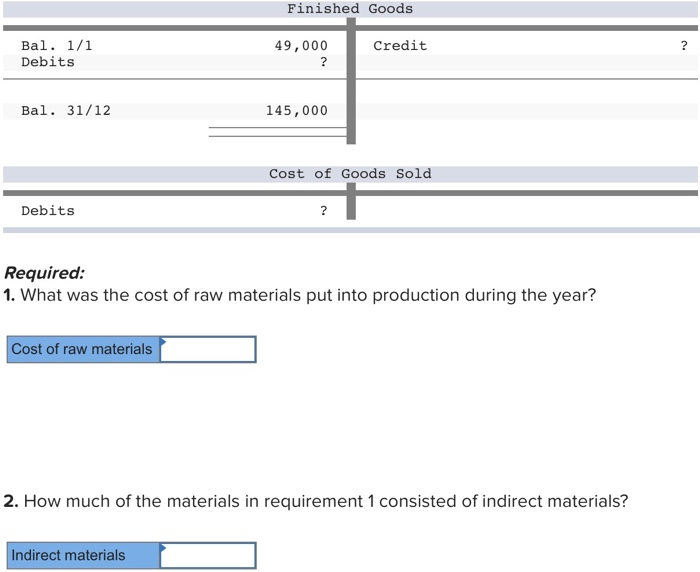Select the Bal. 31/12 row label

[x=66, y=111]
